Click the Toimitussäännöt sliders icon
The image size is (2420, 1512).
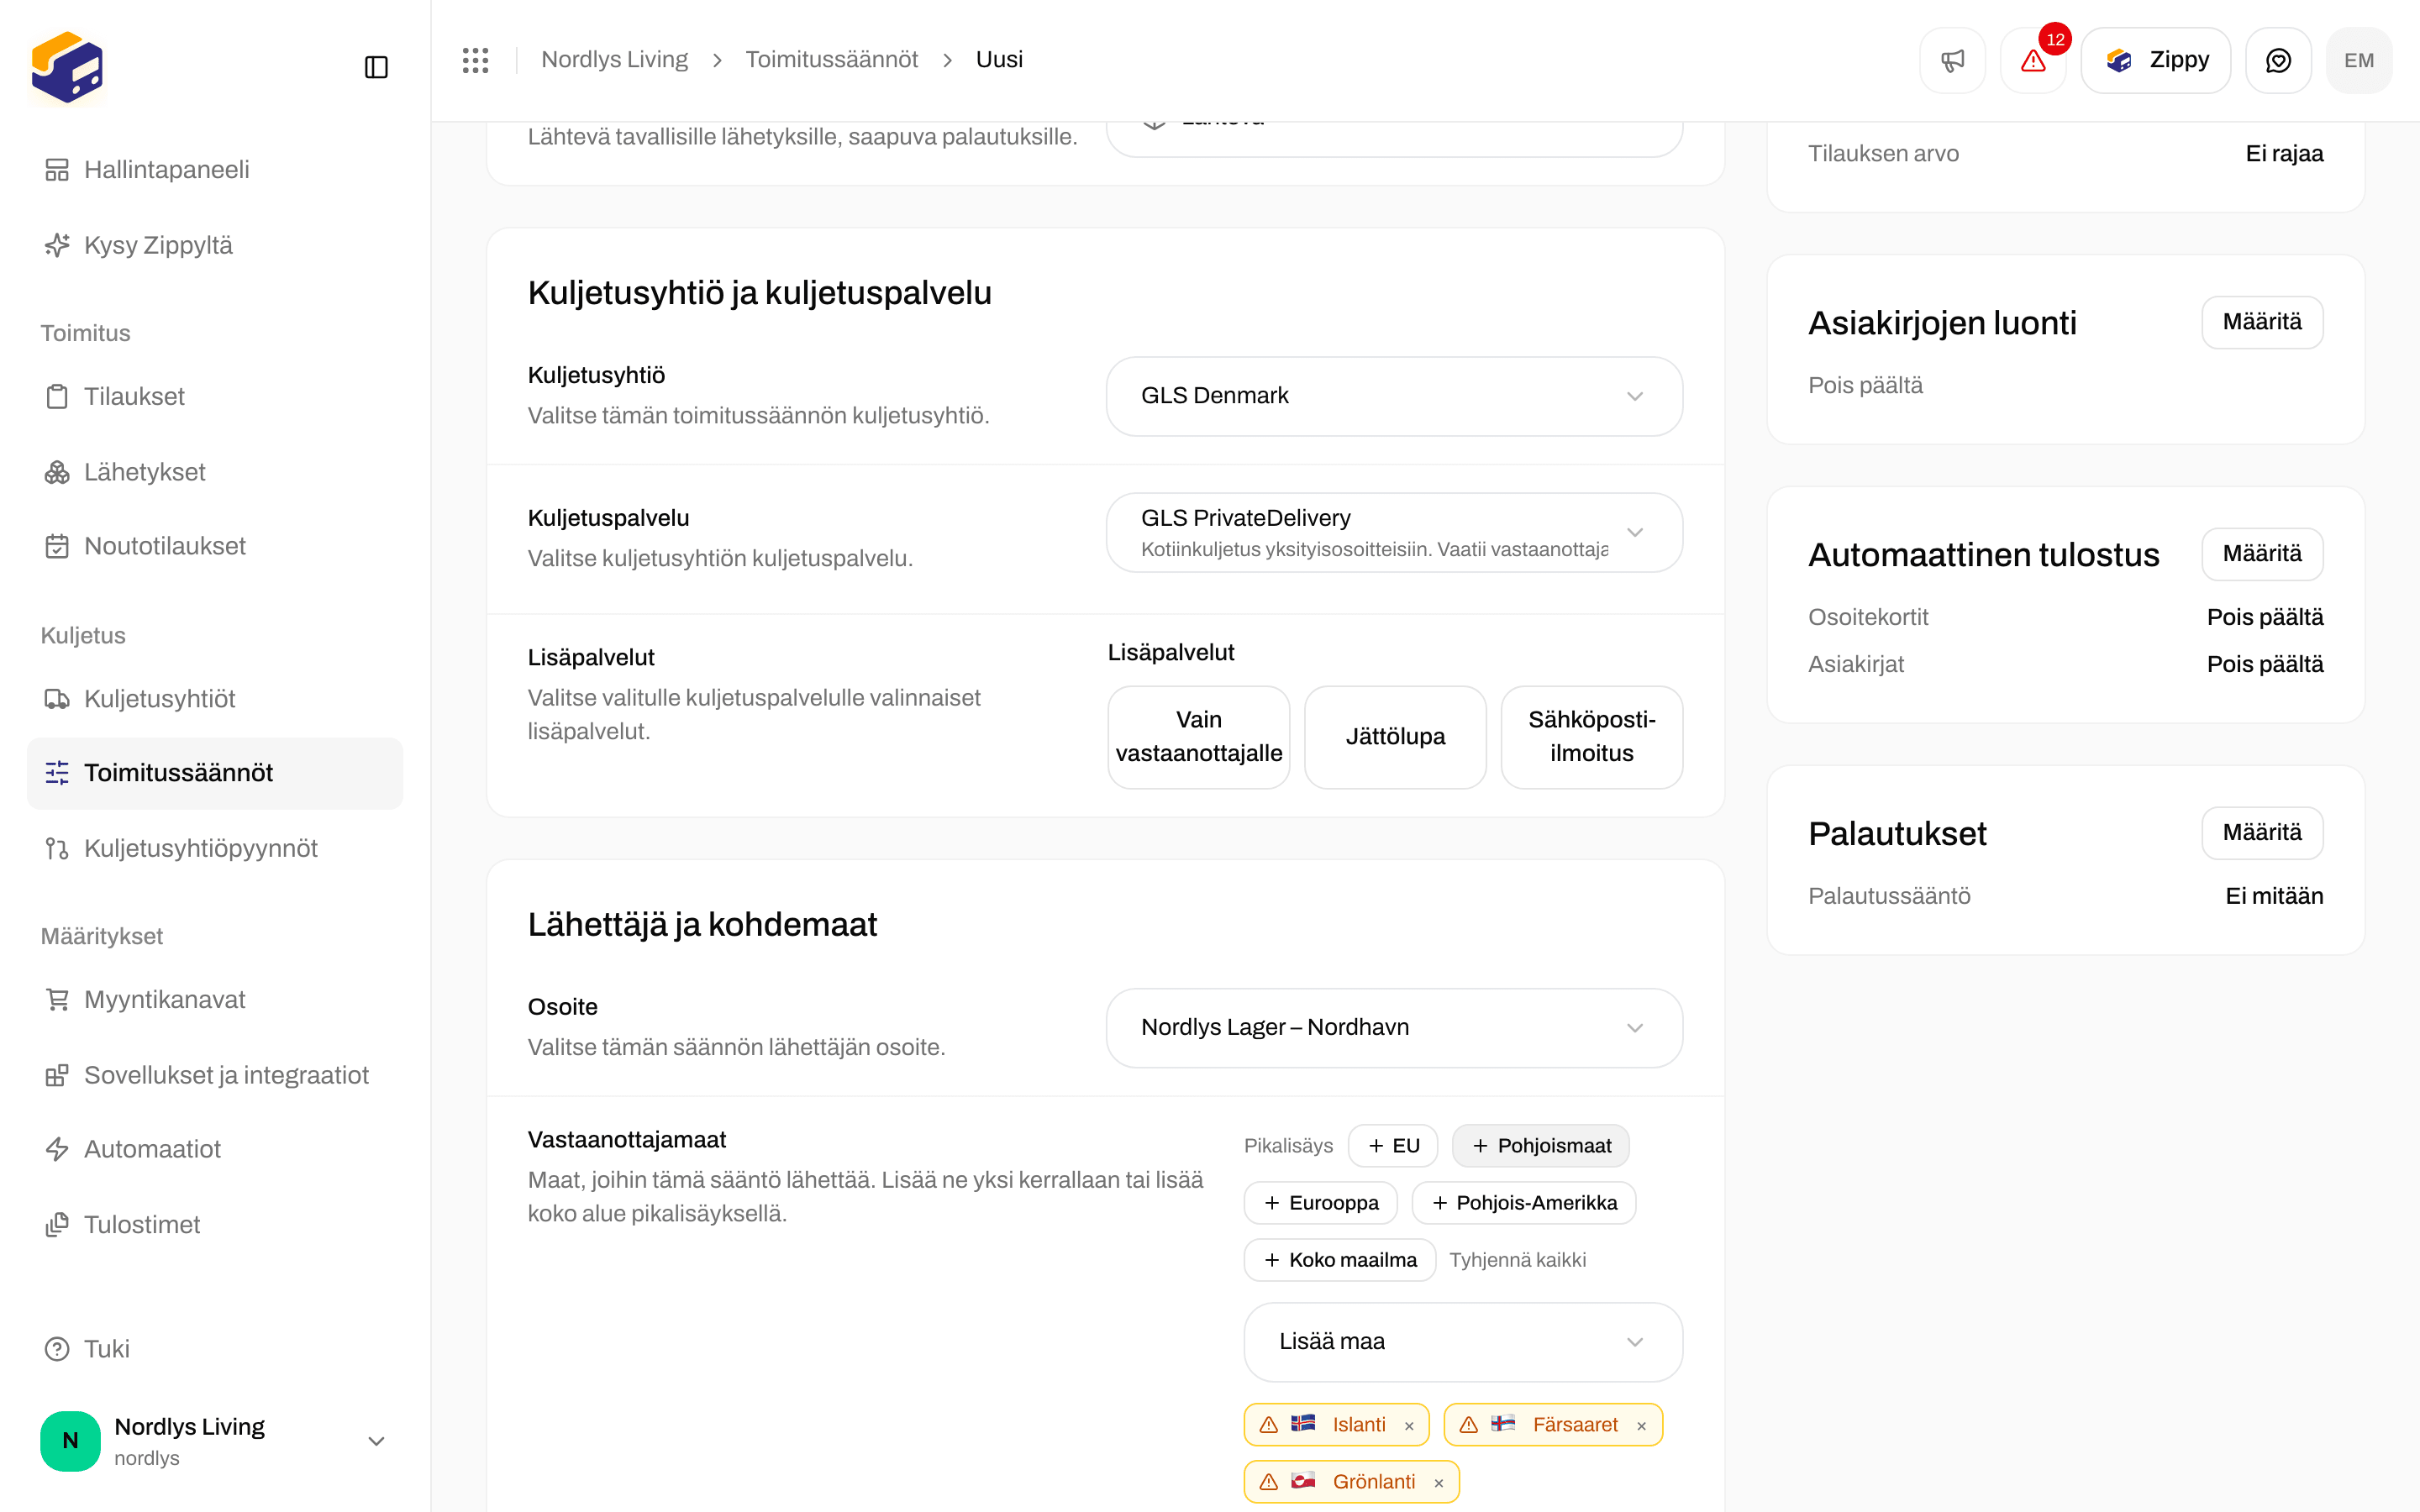tap(57, 773)
